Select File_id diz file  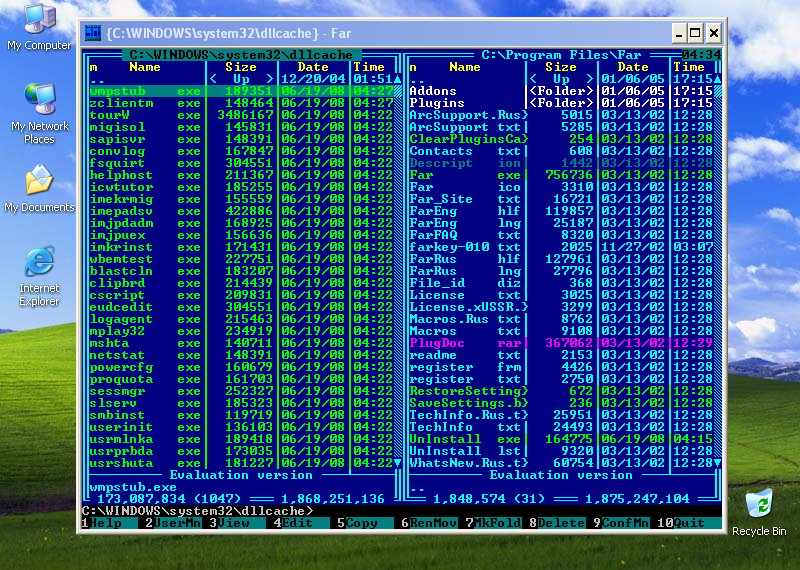561,283
